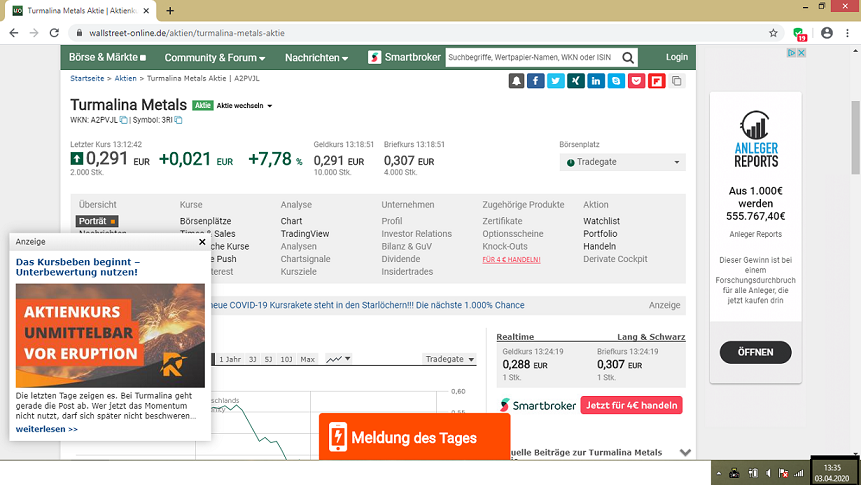The height and width of the screenshot is (485, 861).
Task: Expand the 'Aktie wechseln' dropdown
Action: (245, 105)
